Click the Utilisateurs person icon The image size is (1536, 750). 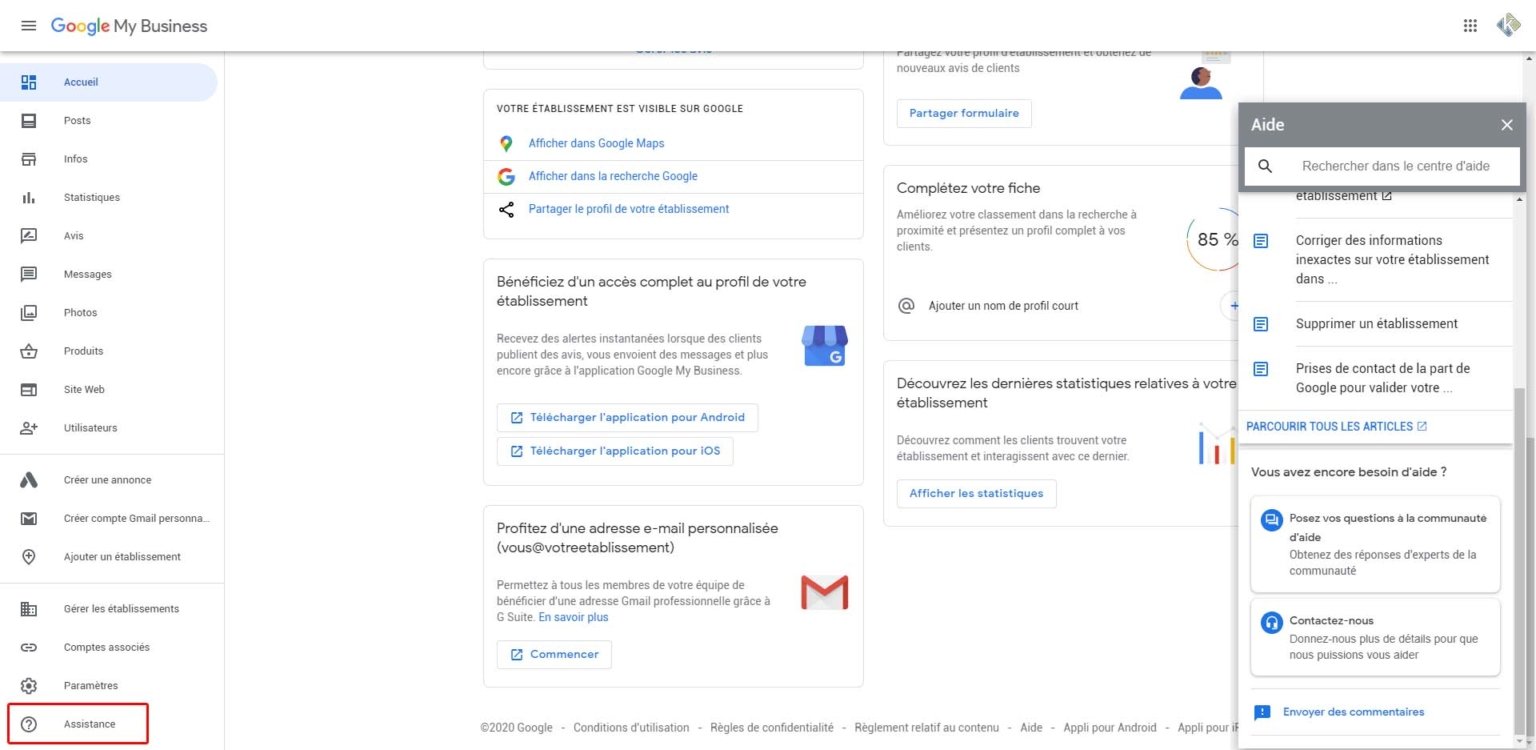click(x=29, y=427)
